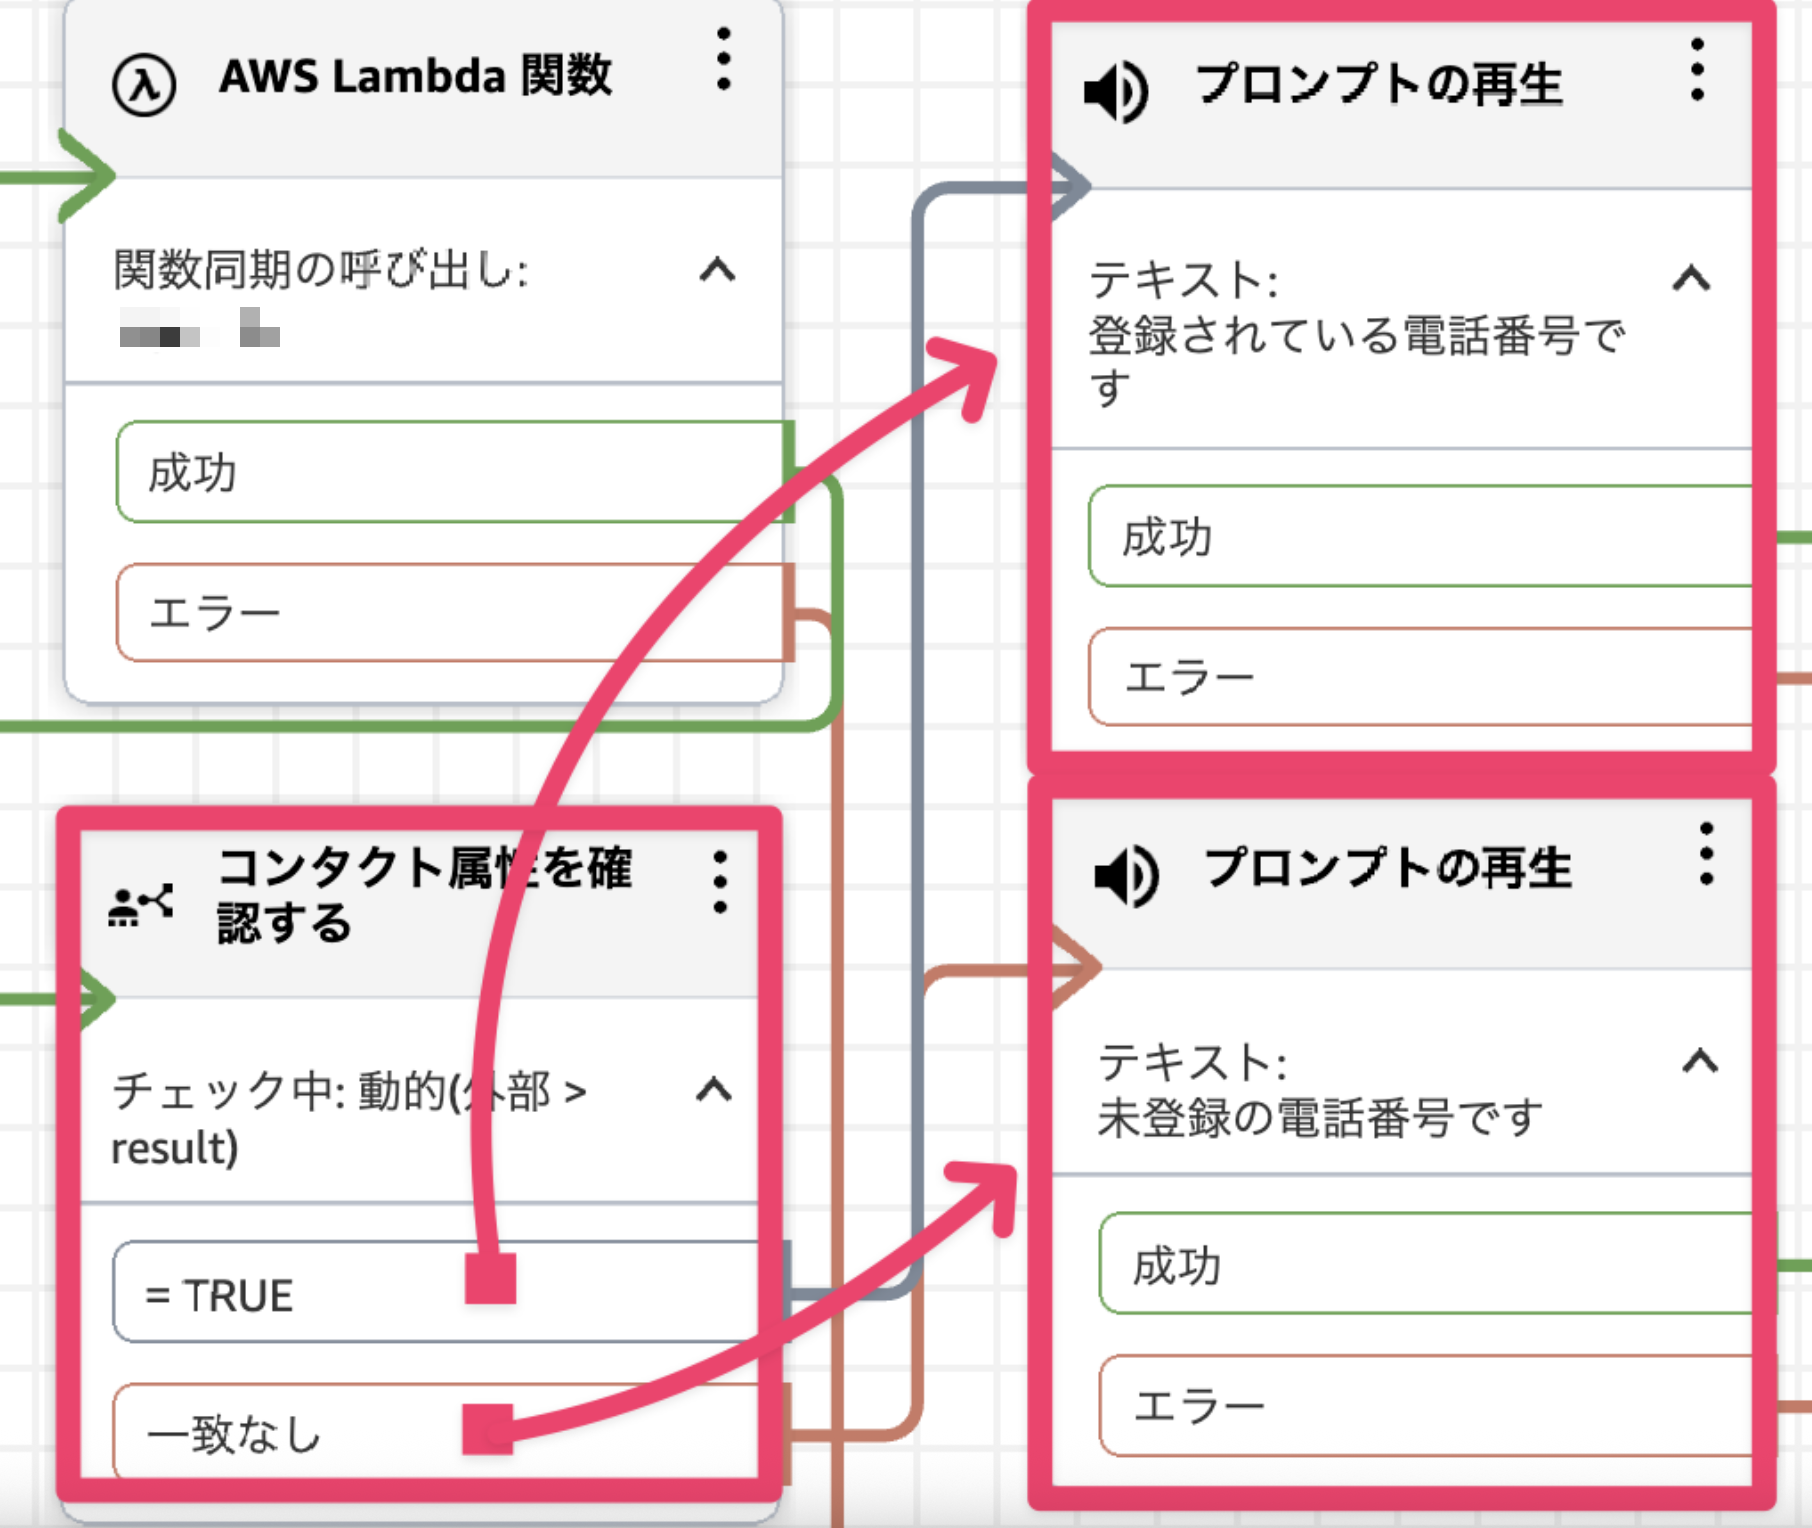
Task: Select エラー output of 未登録の電話番号です block
Action: click(1425, 1406)
